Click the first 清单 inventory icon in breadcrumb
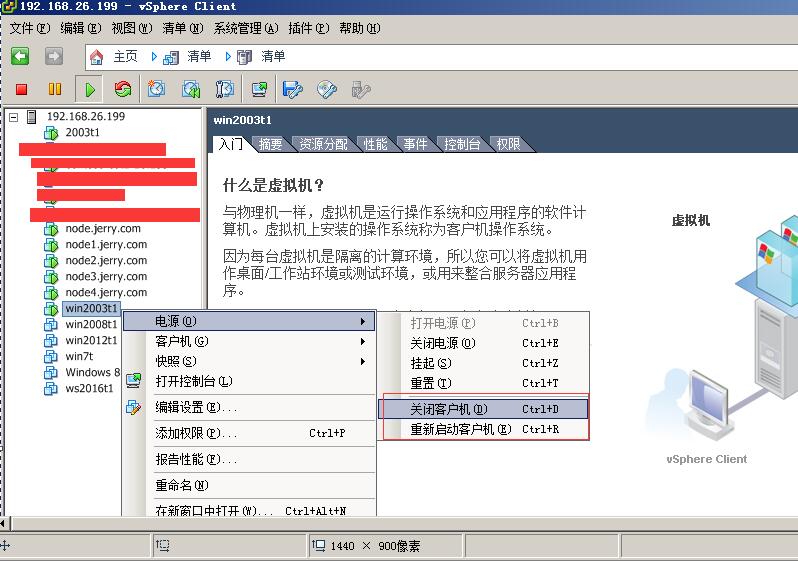The image size is (798, 561). click(171, 58)
